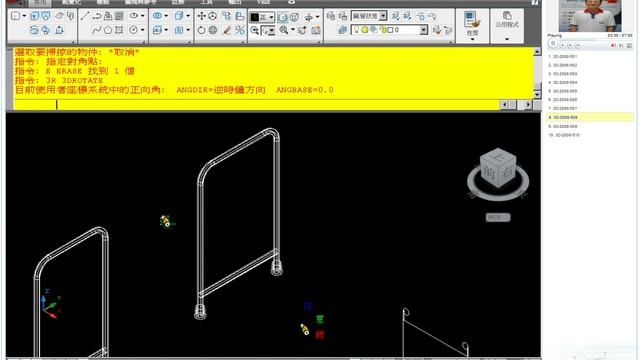Toggle fullscreen in the video player
The height and width of the screenshot is (360, 640).
tap(629, 46)
